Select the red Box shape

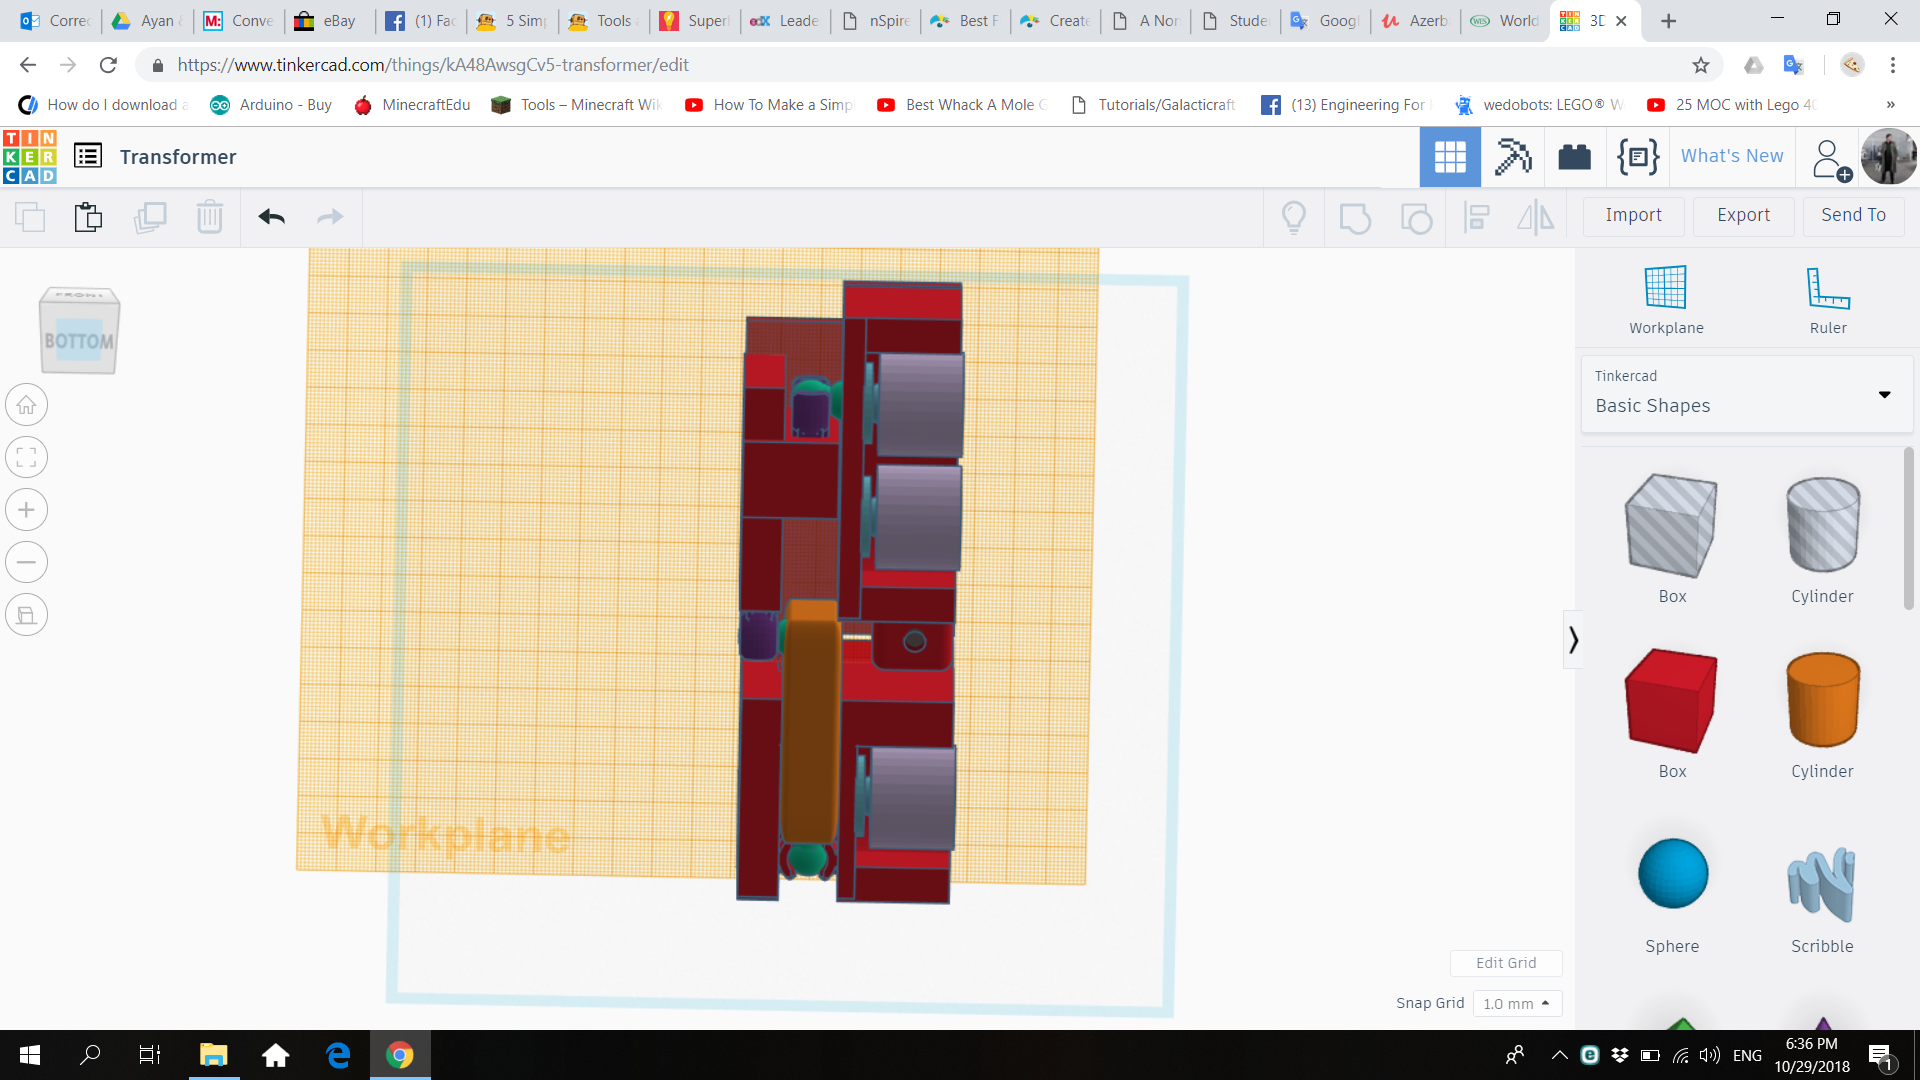pos(1671,700)
